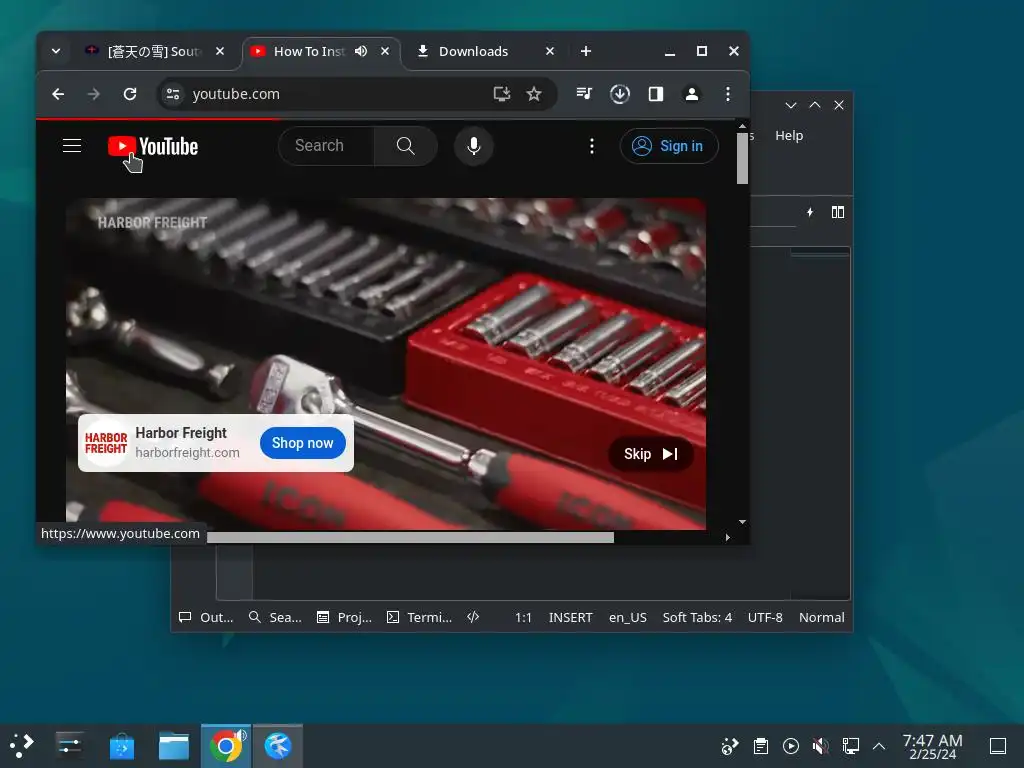Click the 1:1 cursor position indicator

click(523, 617)
